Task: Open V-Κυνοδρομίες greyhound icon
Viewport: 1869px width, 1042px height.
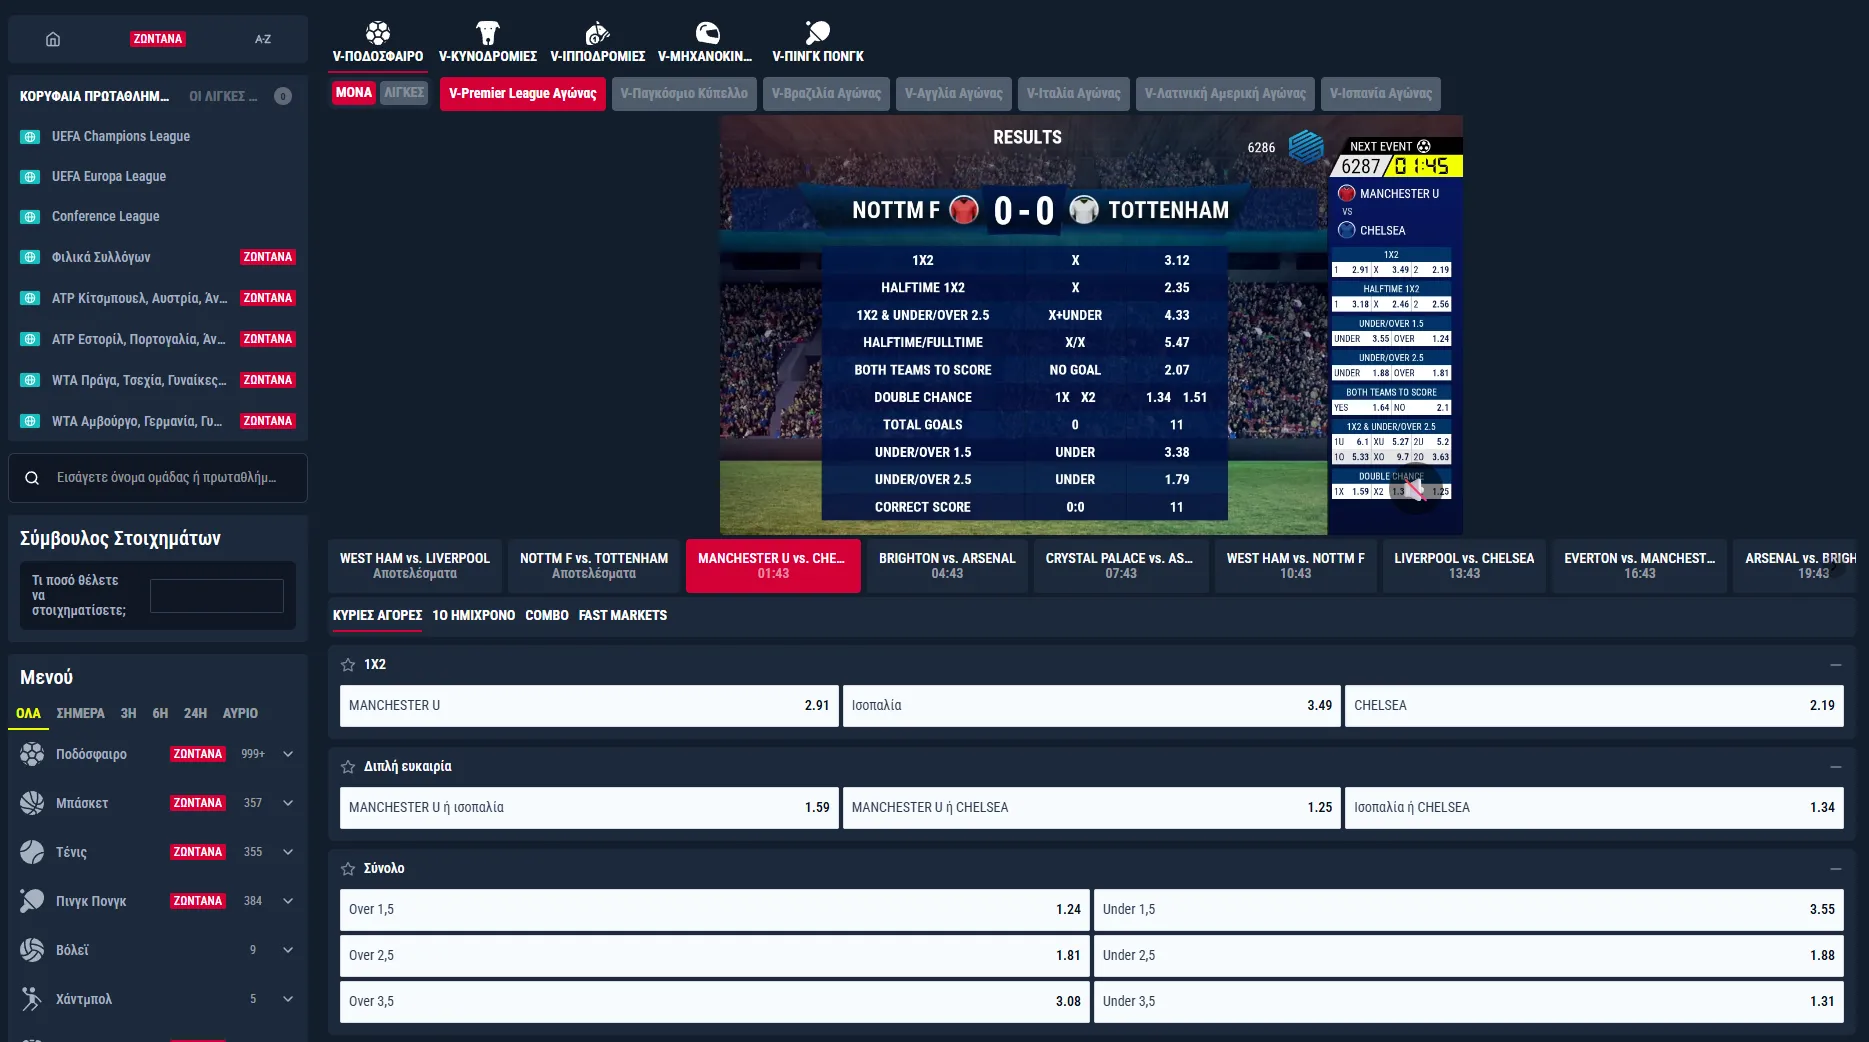Action: click(x=487, y=33)
